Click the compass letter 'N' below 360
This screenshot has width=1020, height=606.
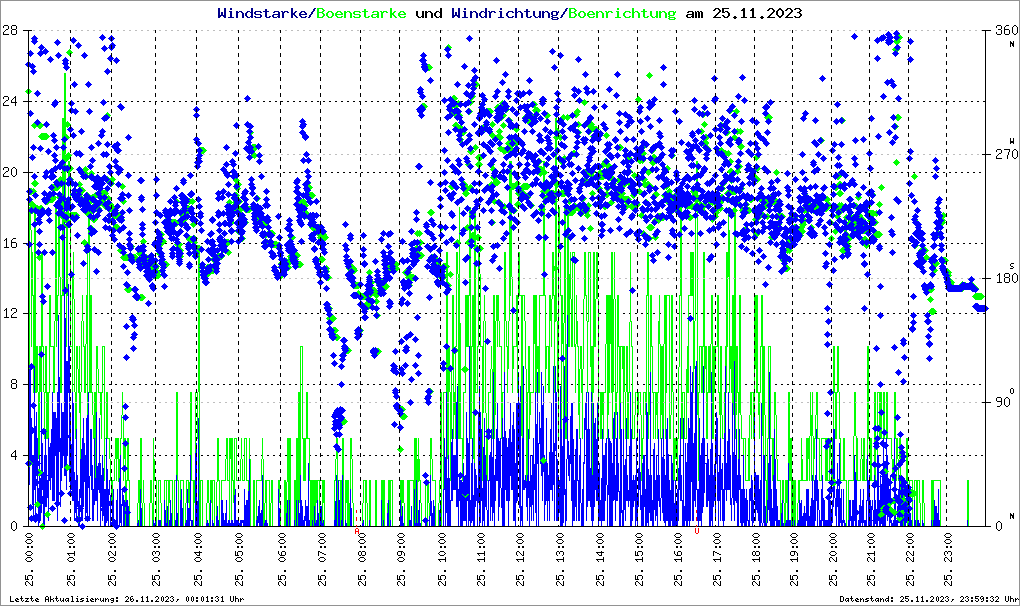[x=1012, y=44]
